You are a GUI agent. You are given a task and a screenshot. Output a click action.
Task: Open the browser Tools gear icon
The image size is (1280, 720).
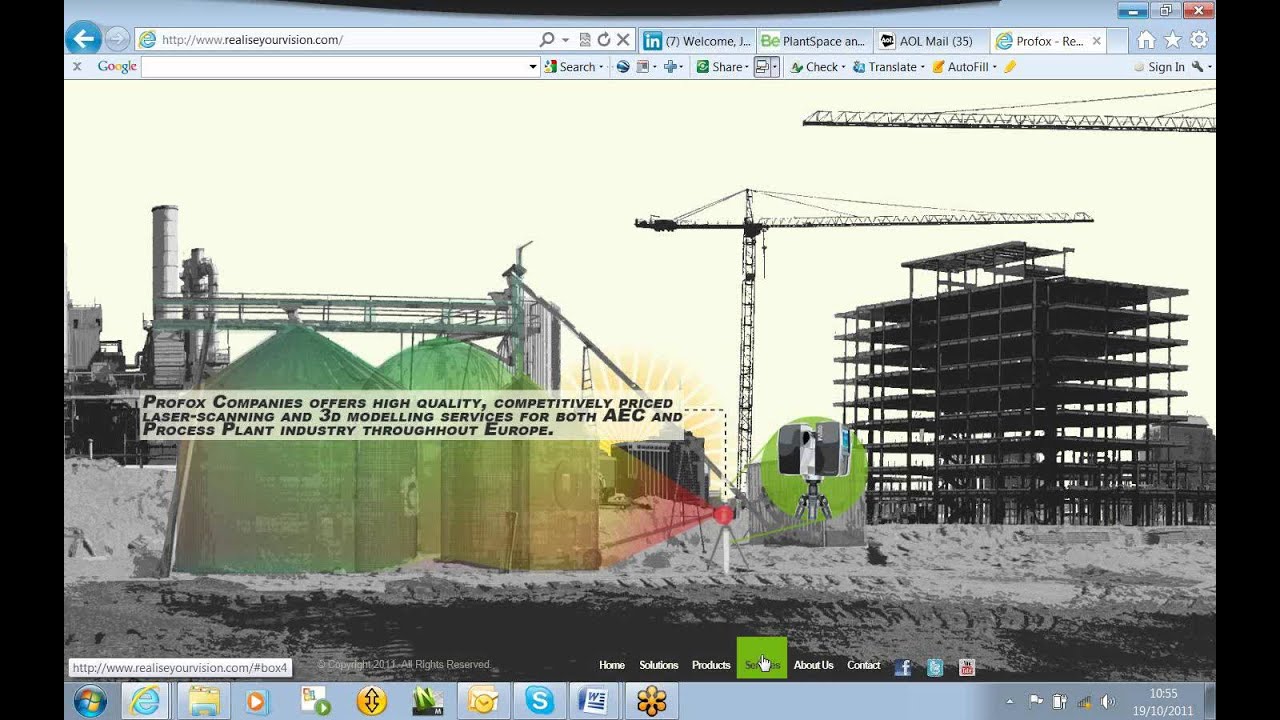coord(1198,40)
